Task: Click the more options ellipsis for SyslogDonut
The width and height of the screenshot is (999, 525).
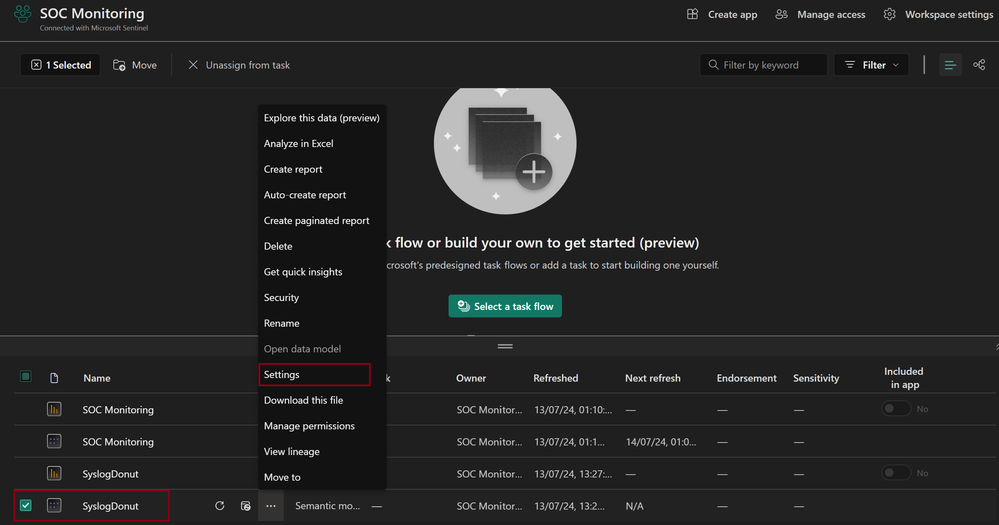Action: [271, 506]
